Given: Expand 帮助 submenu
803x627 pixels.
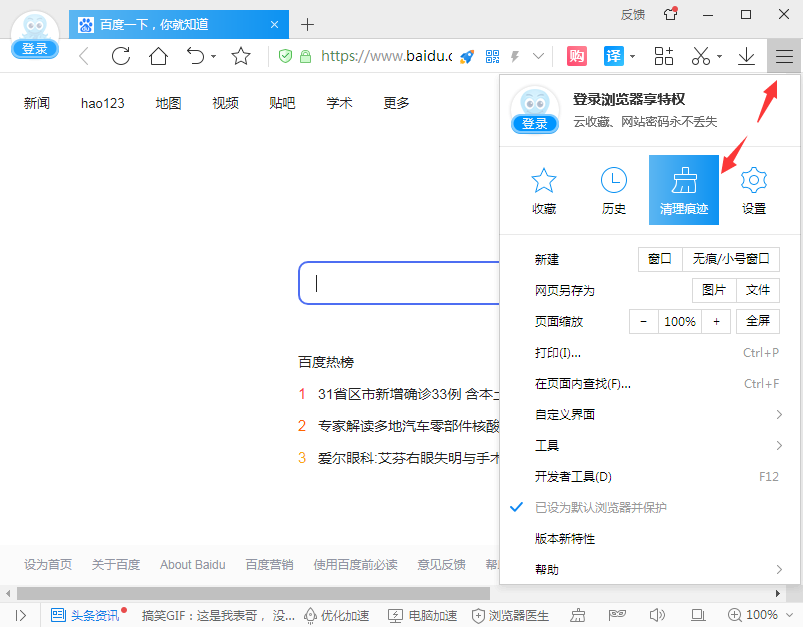Looking at the screenshot, I should pos(649,569).
